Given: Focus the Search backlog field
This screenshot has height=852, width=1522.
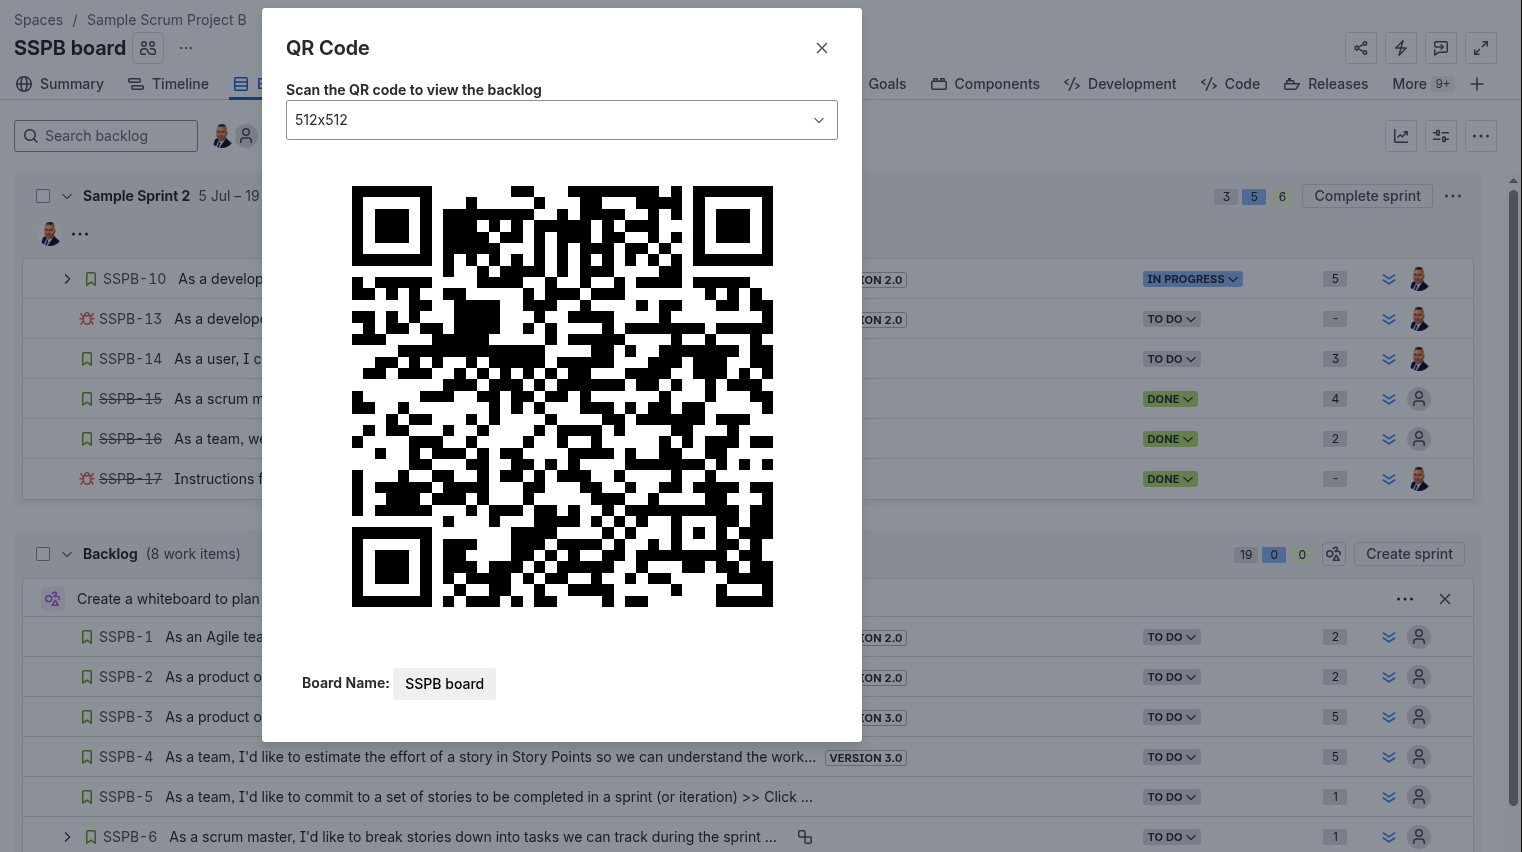Looking at the screenshot, I should click(106, 136).
